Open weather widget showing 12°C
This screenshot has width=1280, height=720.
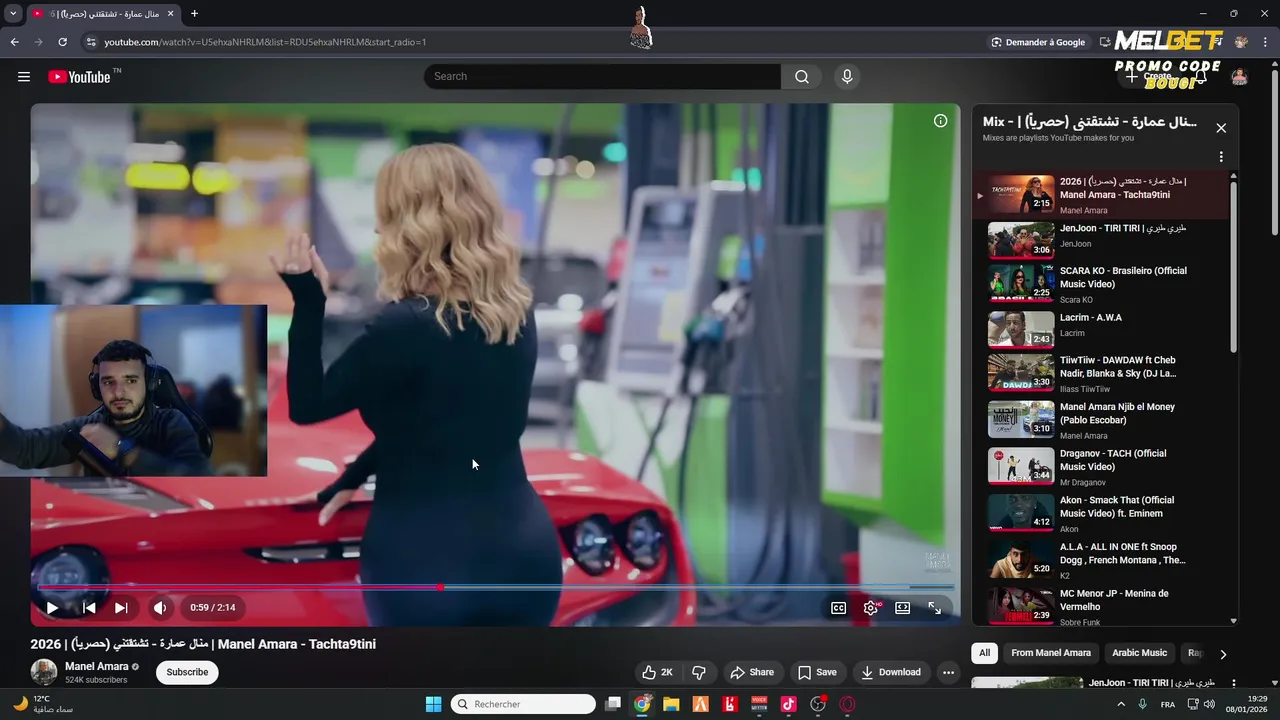(42, 704)
